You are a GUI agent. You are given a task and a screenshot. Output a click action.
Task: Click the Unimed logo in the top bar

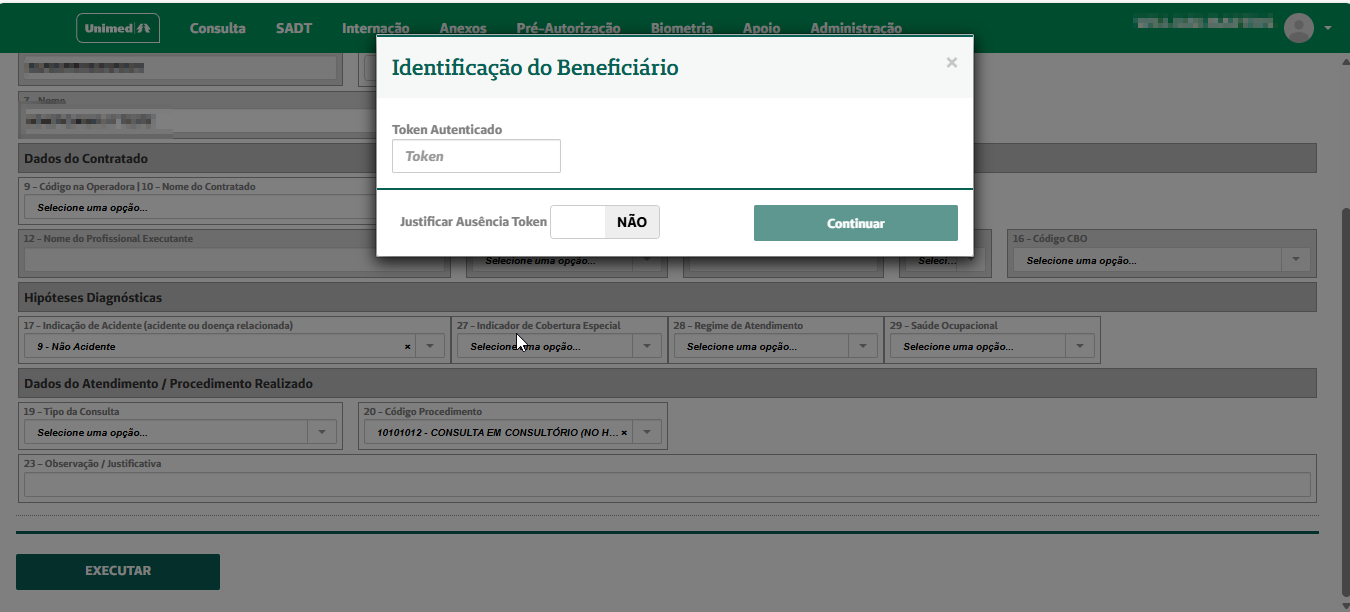pyautogui.click(x=117, y=27)
